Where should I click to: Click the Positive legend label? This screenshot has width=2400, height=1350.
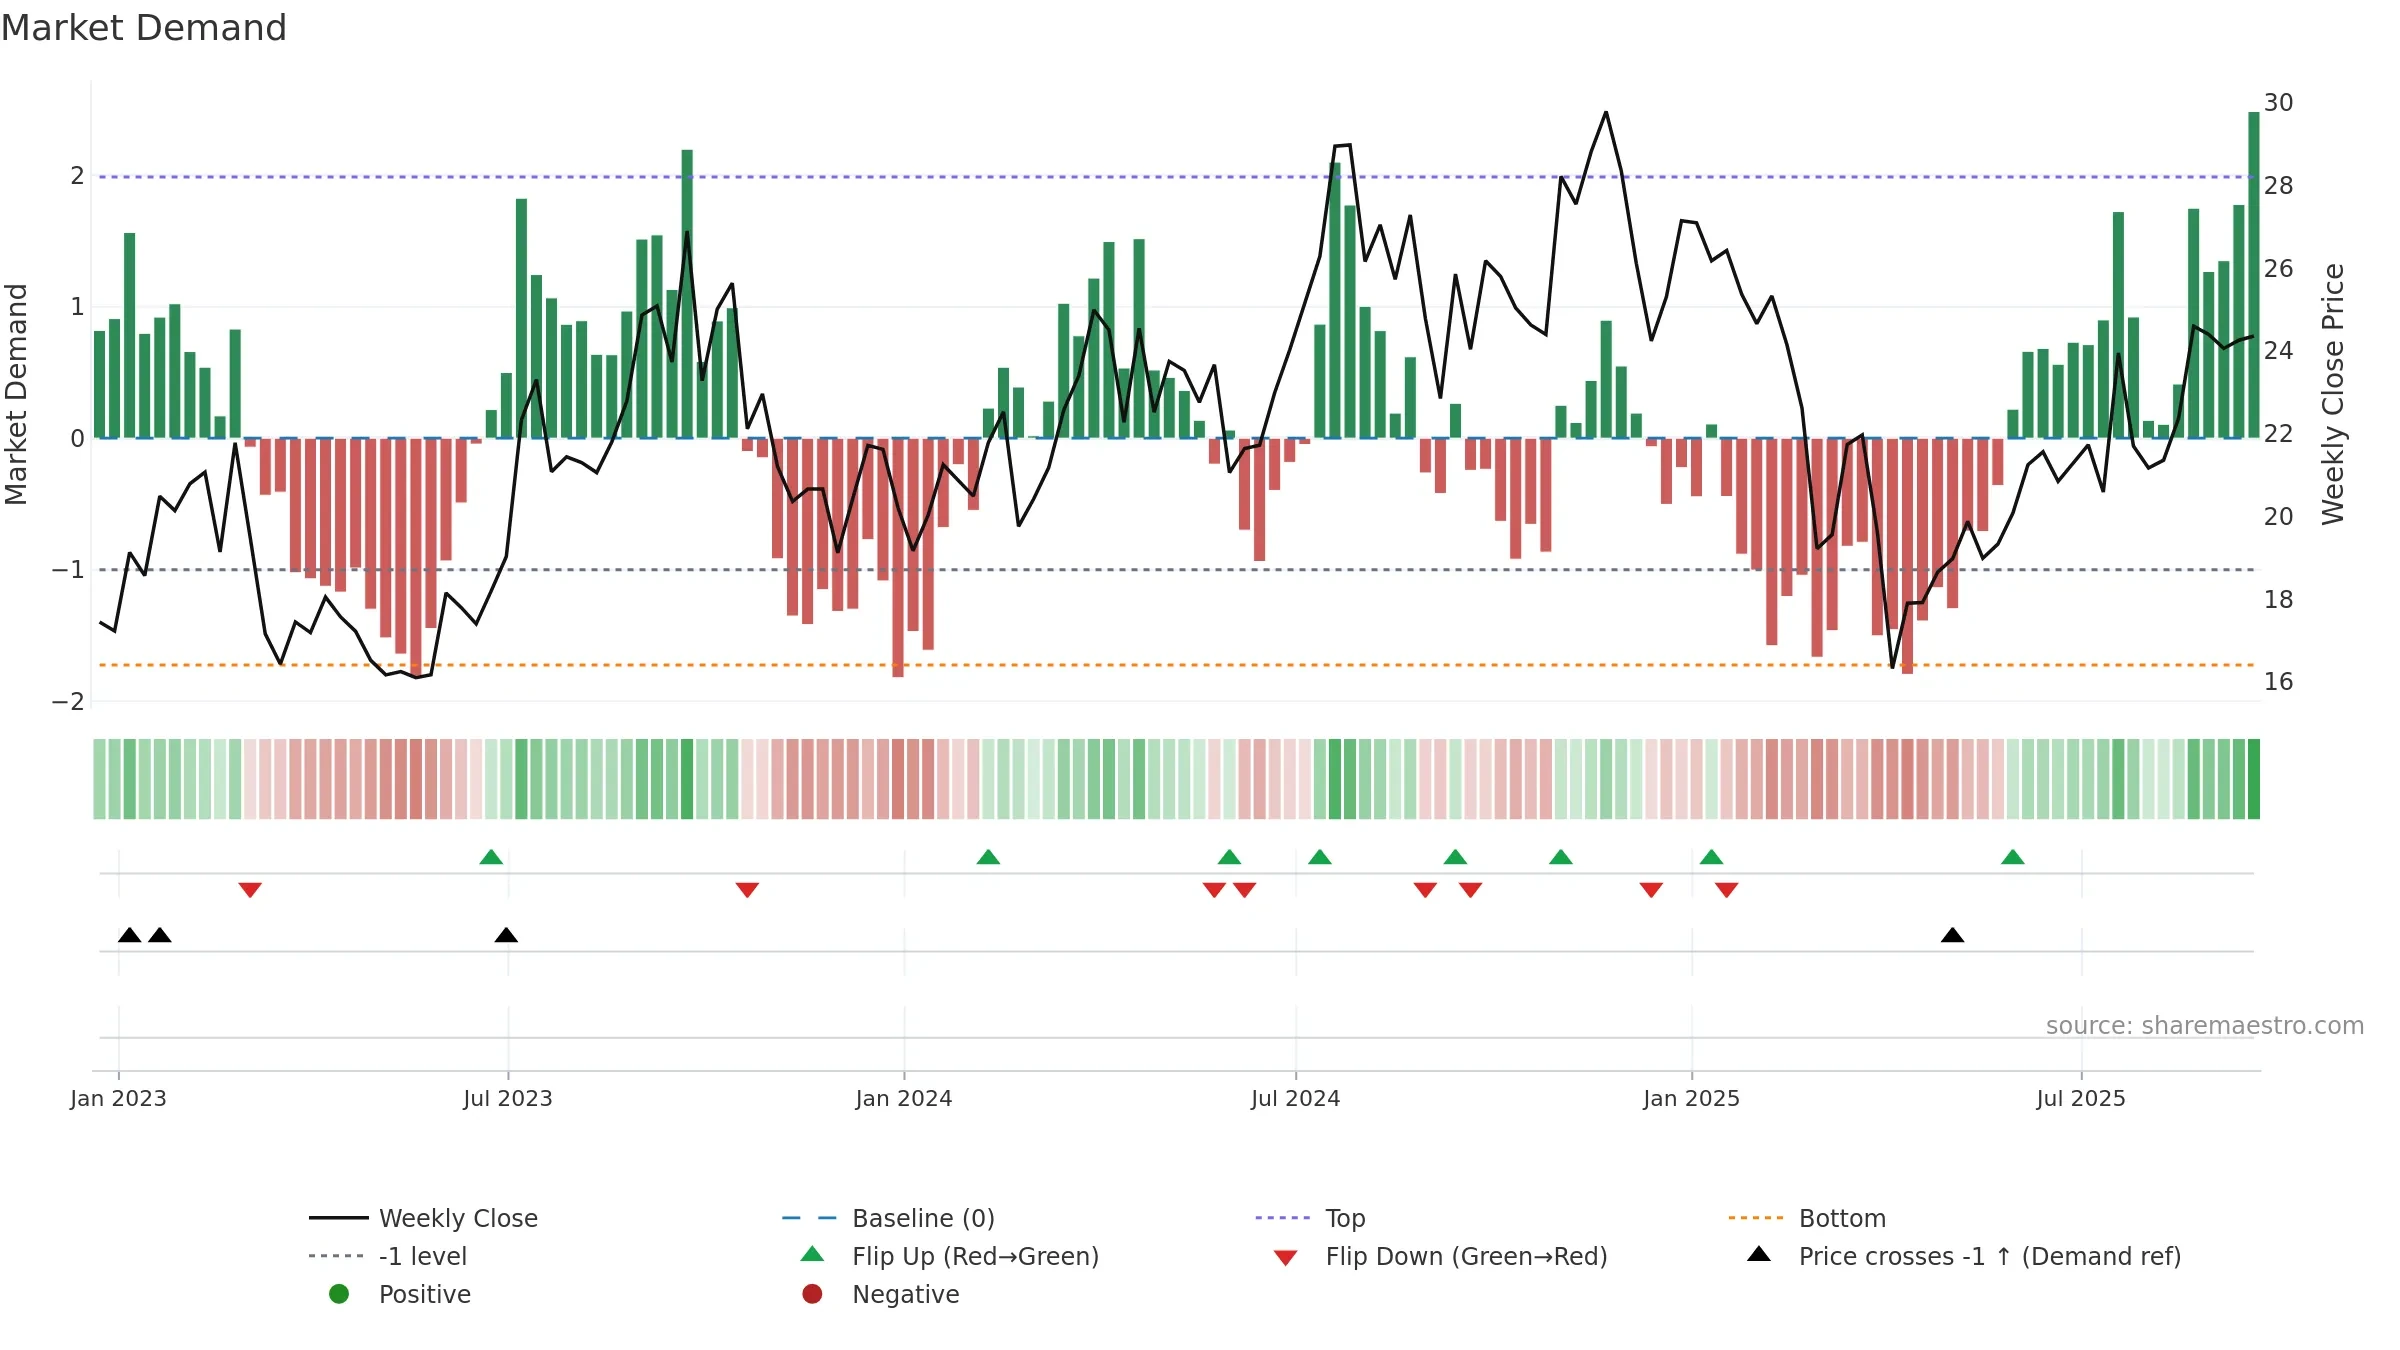(424, 1294)
